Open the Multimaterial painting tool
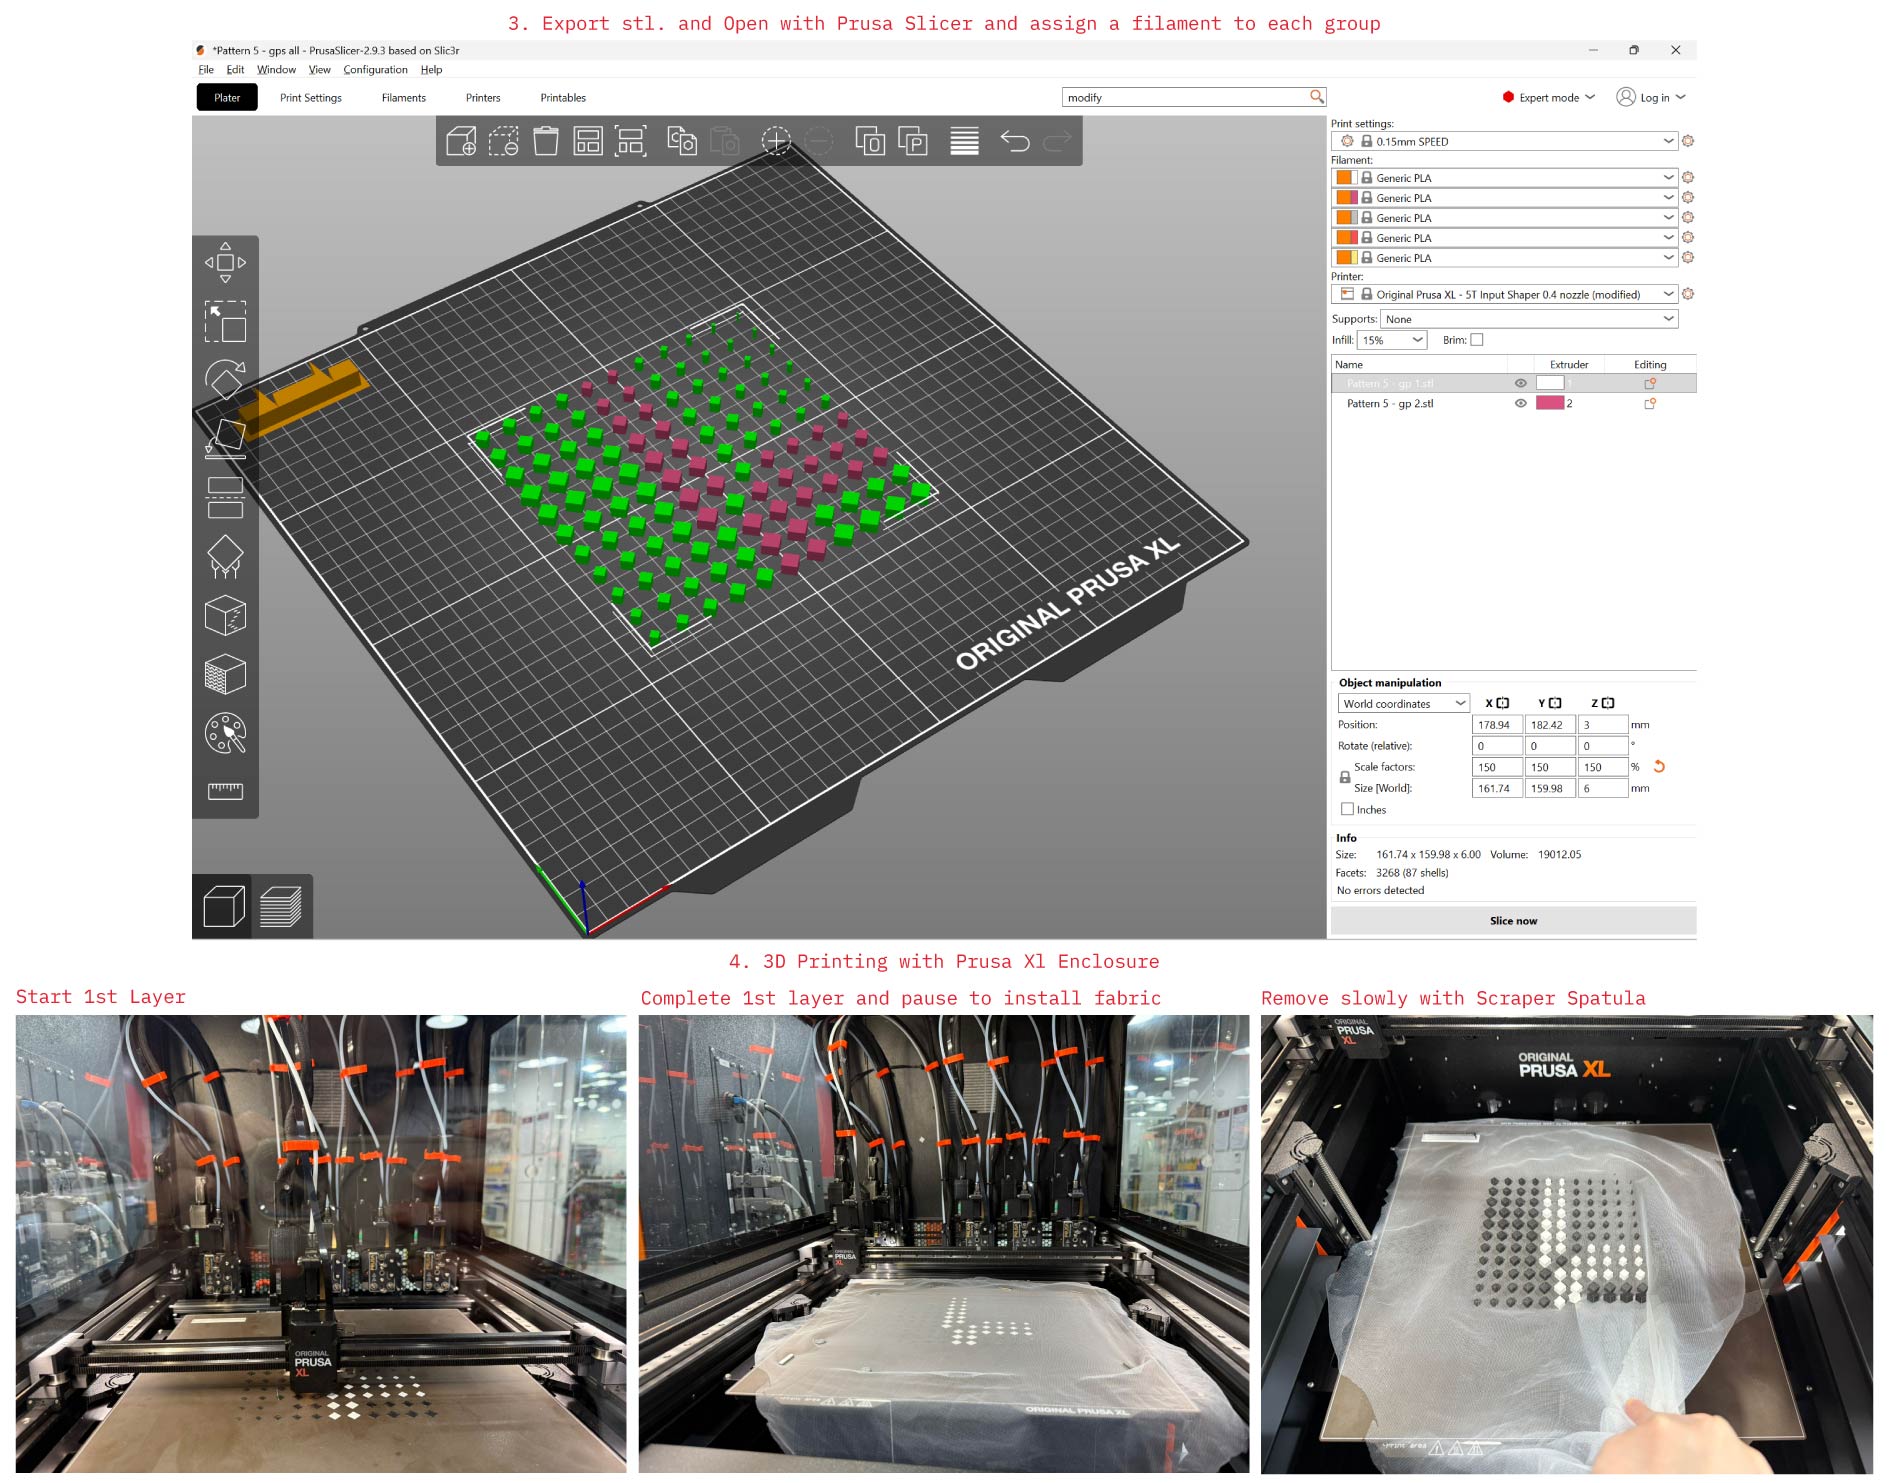Image resolution: width=1889 pixels, height=1483 pixels. click(225, 733)
